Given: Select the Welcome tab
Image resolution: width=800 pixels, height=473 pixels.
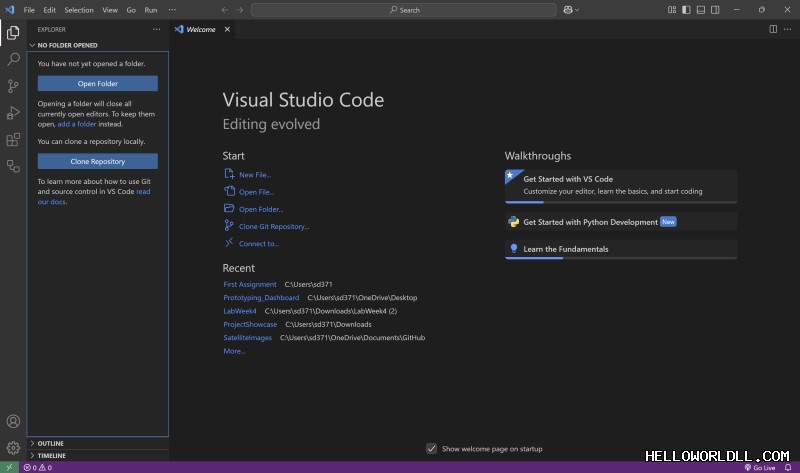Looking at the screenshot, I should pyautogui.click(x=201, y=29).
